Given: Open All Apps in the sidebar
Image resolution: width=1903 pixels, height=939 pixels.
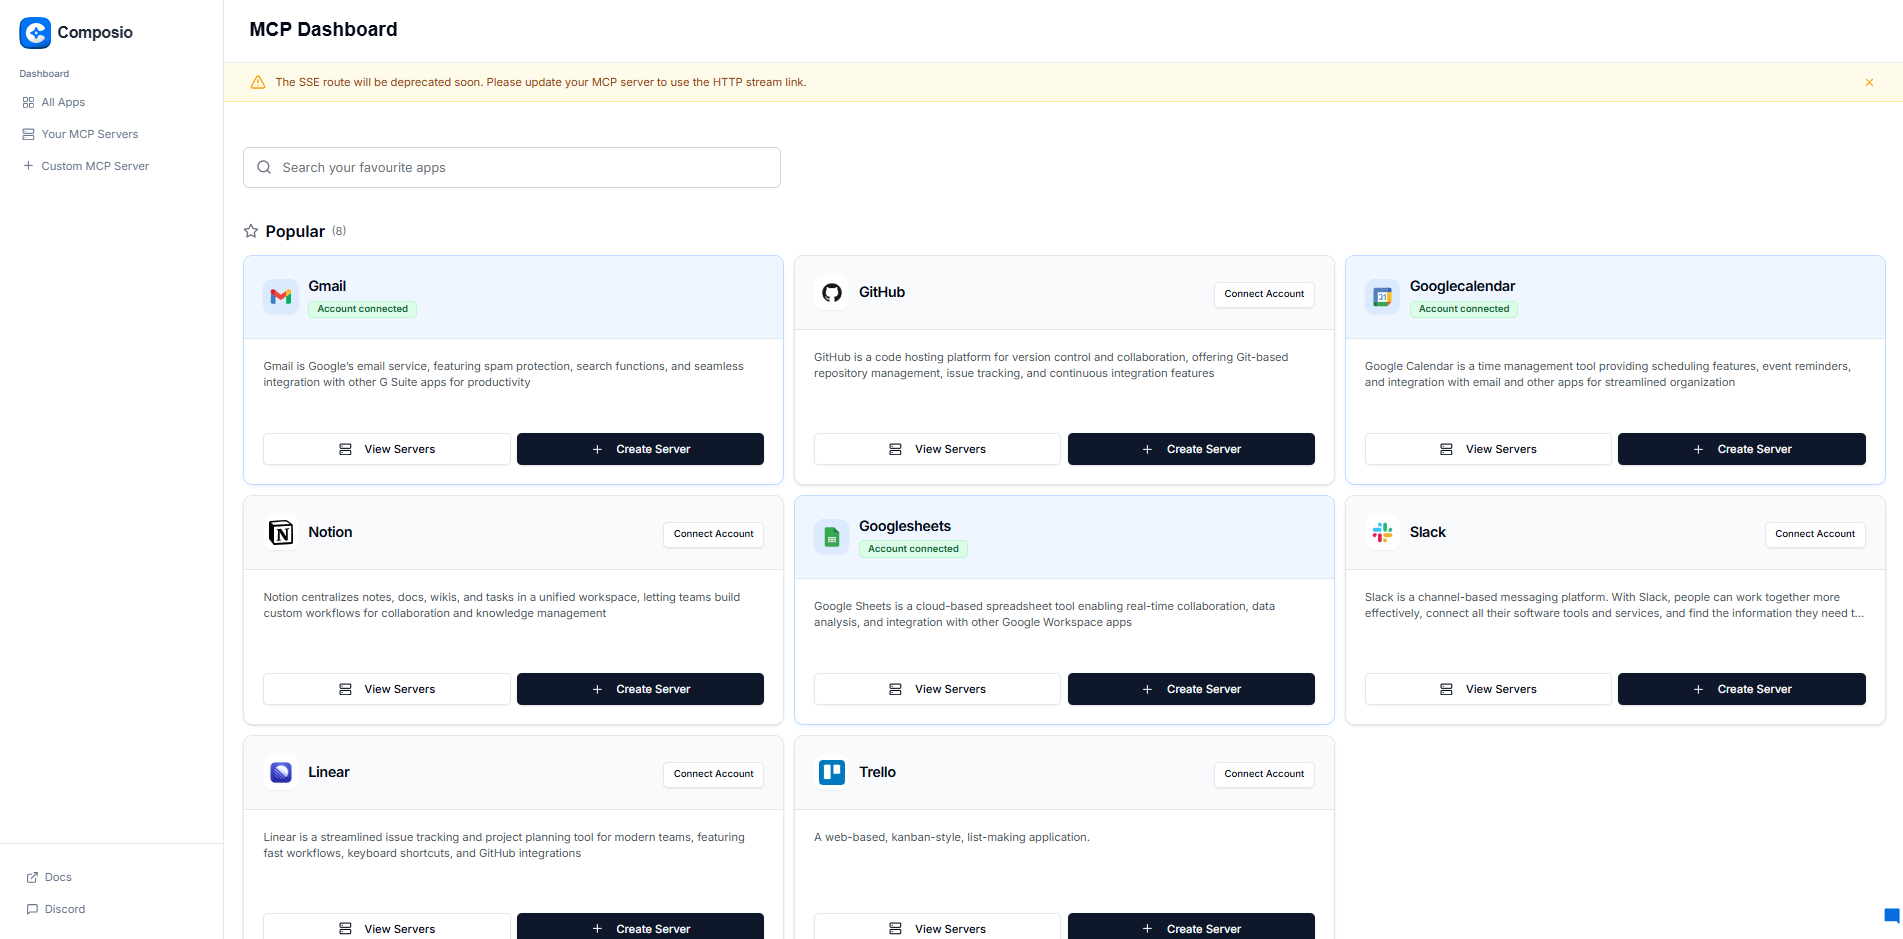Looking at the screenshot, I should [63, 102].
